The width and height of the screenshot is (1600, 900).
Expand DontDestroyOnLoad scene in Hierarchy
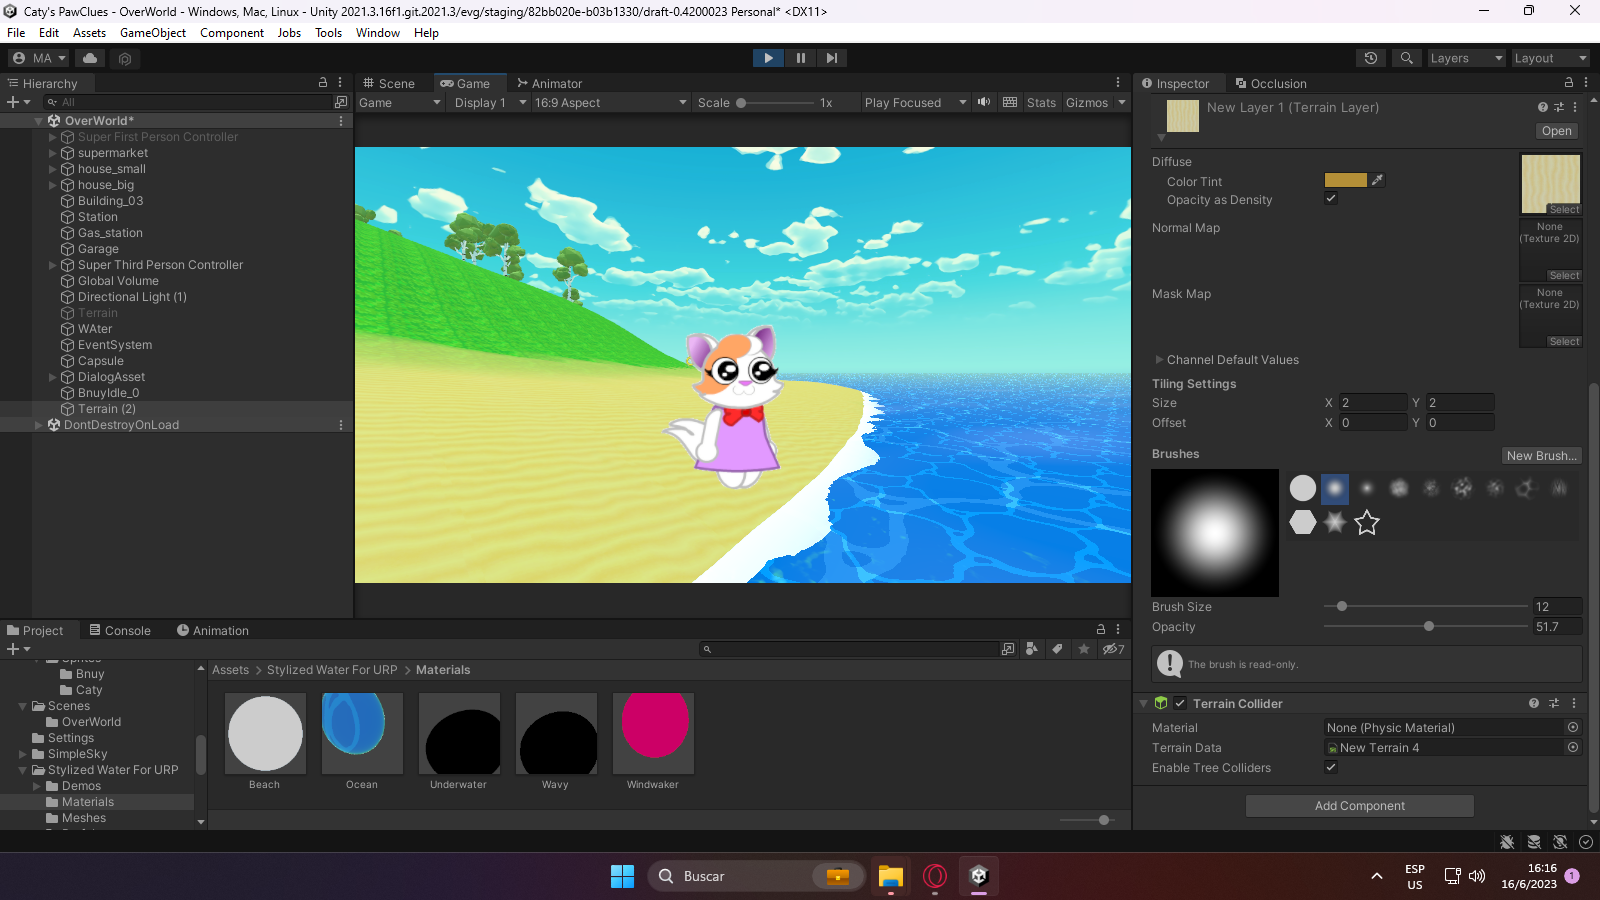[x=39, y=425]
